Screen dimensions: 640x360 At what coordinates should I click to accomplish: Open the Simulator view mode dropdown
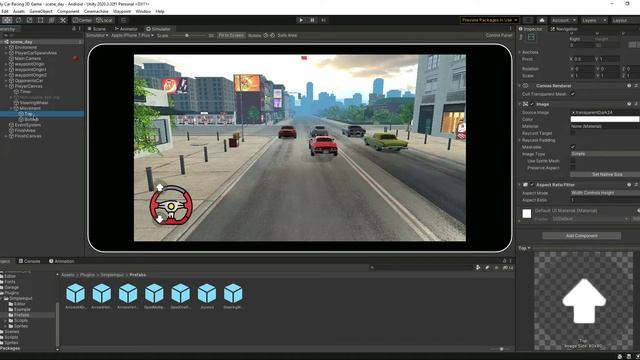click(97, 36)
